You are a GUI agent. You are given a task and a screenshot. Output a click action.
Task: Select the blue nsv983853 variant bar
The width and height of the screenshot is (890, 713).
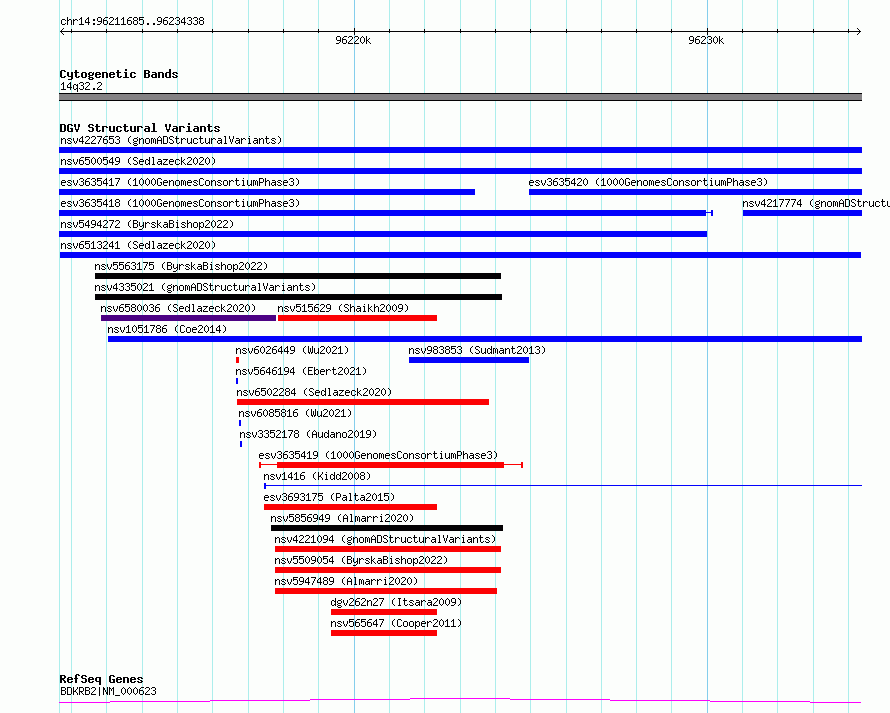469,360
